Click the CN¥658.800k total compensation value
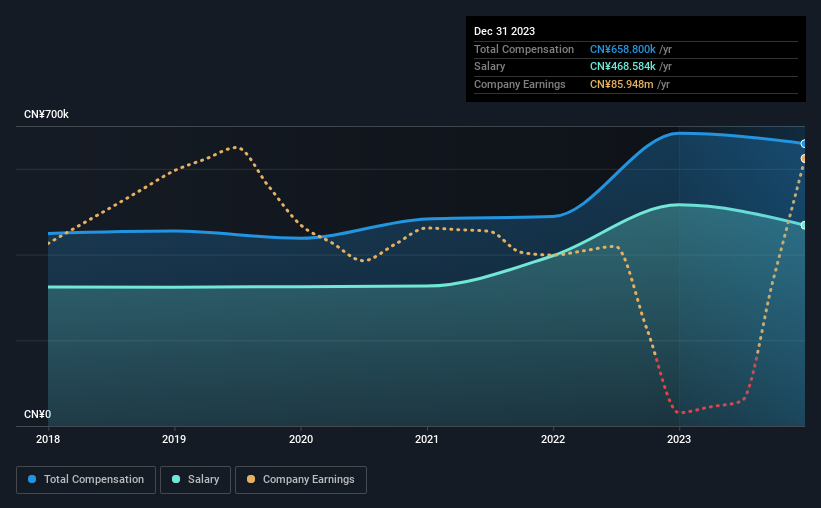The width and height of the screenshot is (821, 508). [623, 49]
